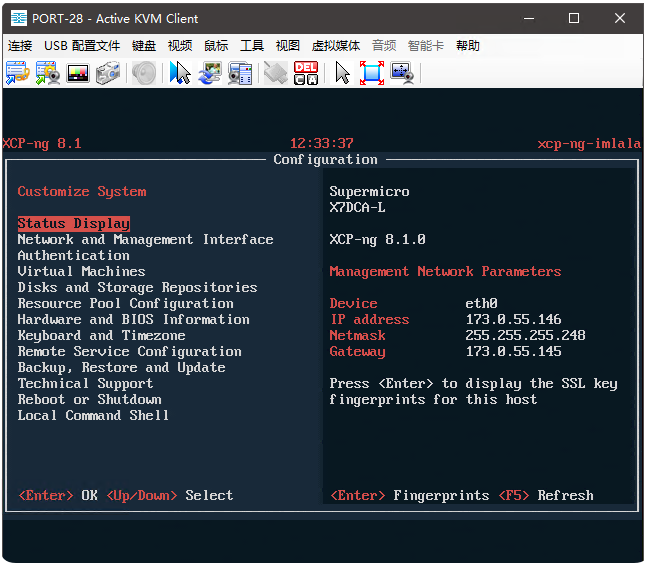This screenshot has height=563, width=650.
Task: Click the gateway value 173.0.55.145
Action: point(513,352)
